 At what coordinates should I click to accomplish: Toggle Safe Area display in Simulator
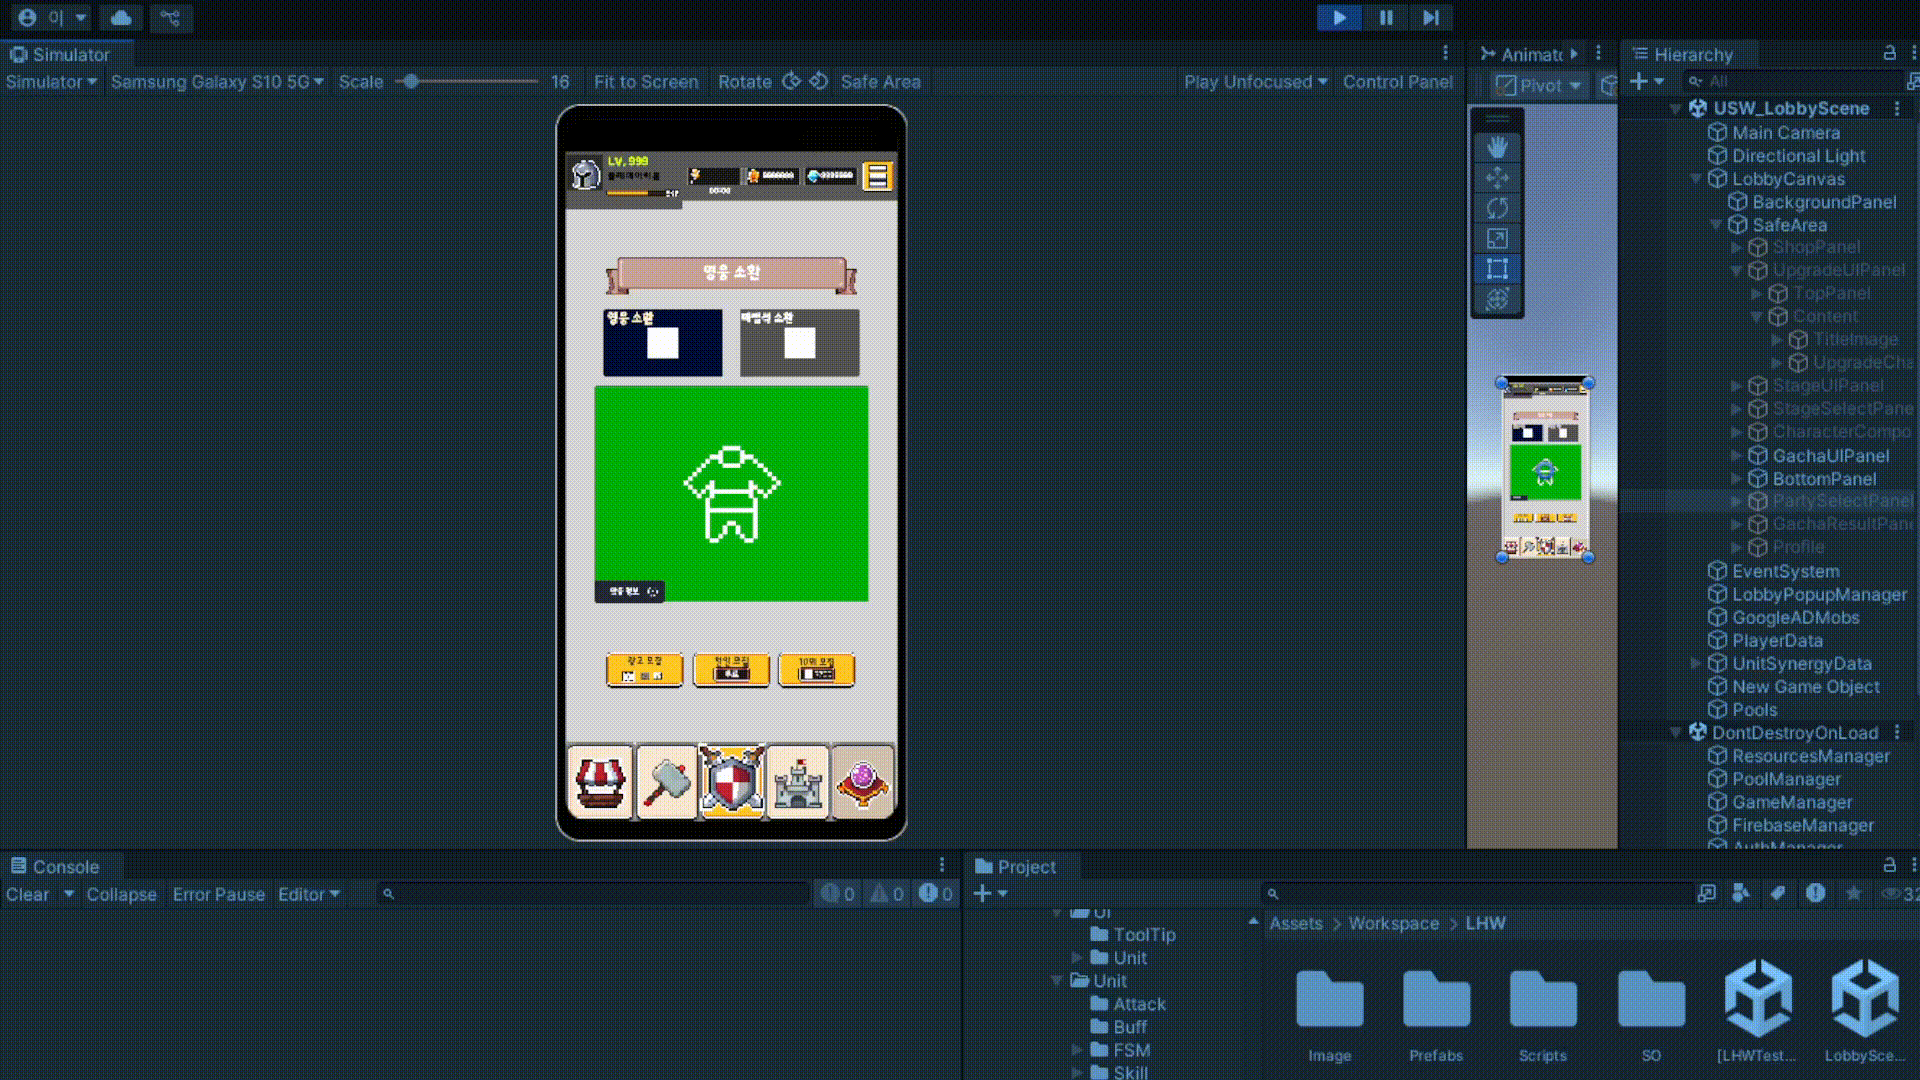tap(880, 82)
